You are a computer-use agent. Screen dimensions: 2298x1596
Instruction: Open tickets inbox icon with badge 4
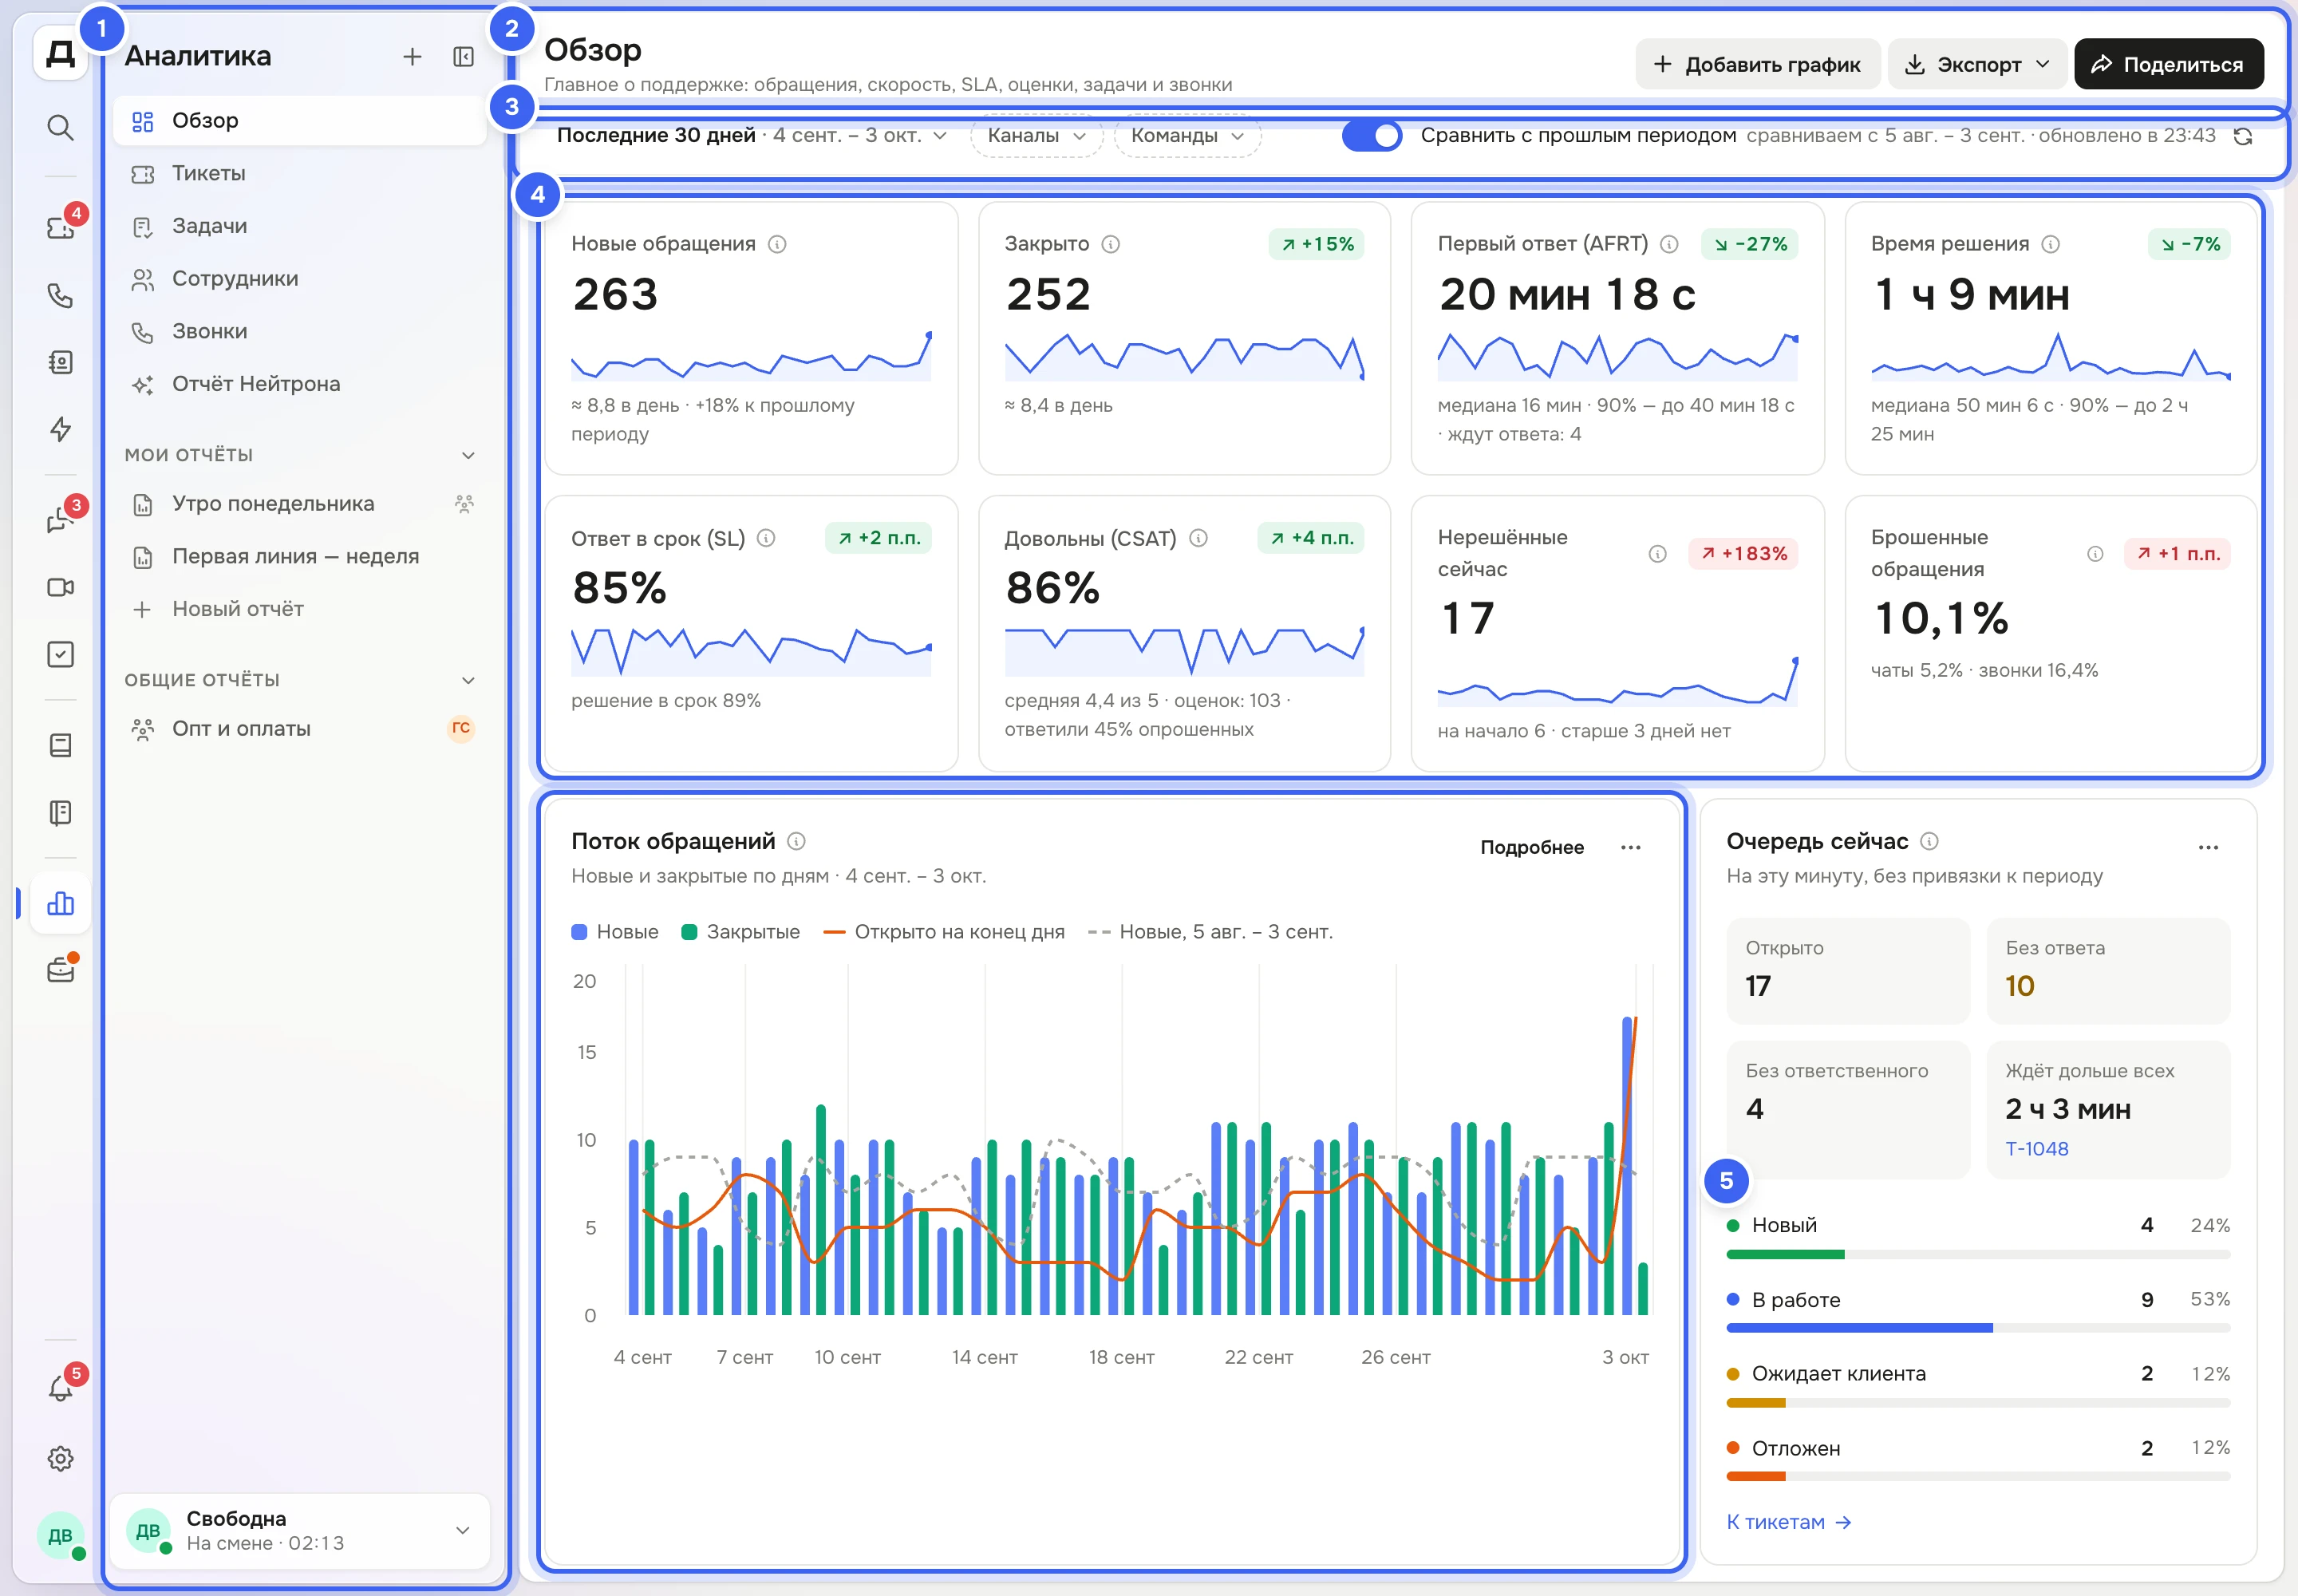tap(60, 228)
